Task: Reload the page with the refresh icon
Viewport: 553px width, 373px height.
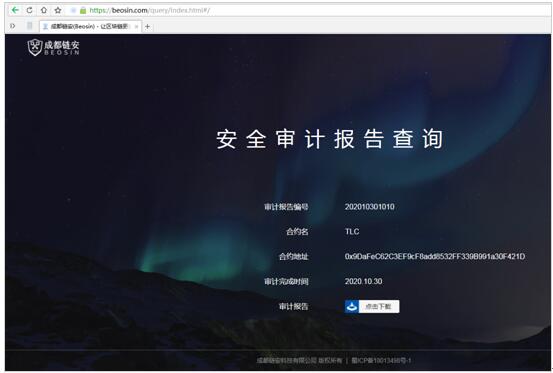Action: [29, 10]
